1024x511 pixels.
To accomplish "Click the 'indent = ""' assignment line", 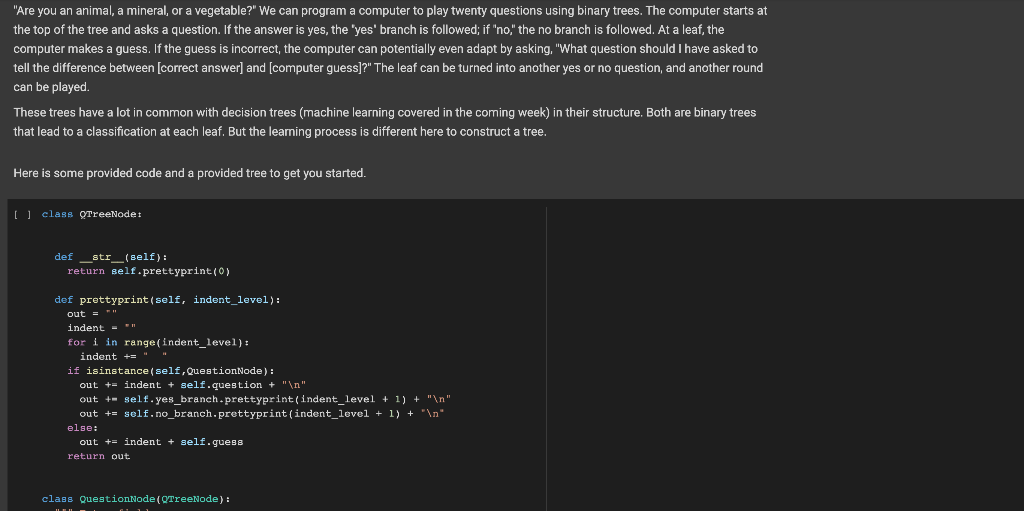I will tap(102, 328).
